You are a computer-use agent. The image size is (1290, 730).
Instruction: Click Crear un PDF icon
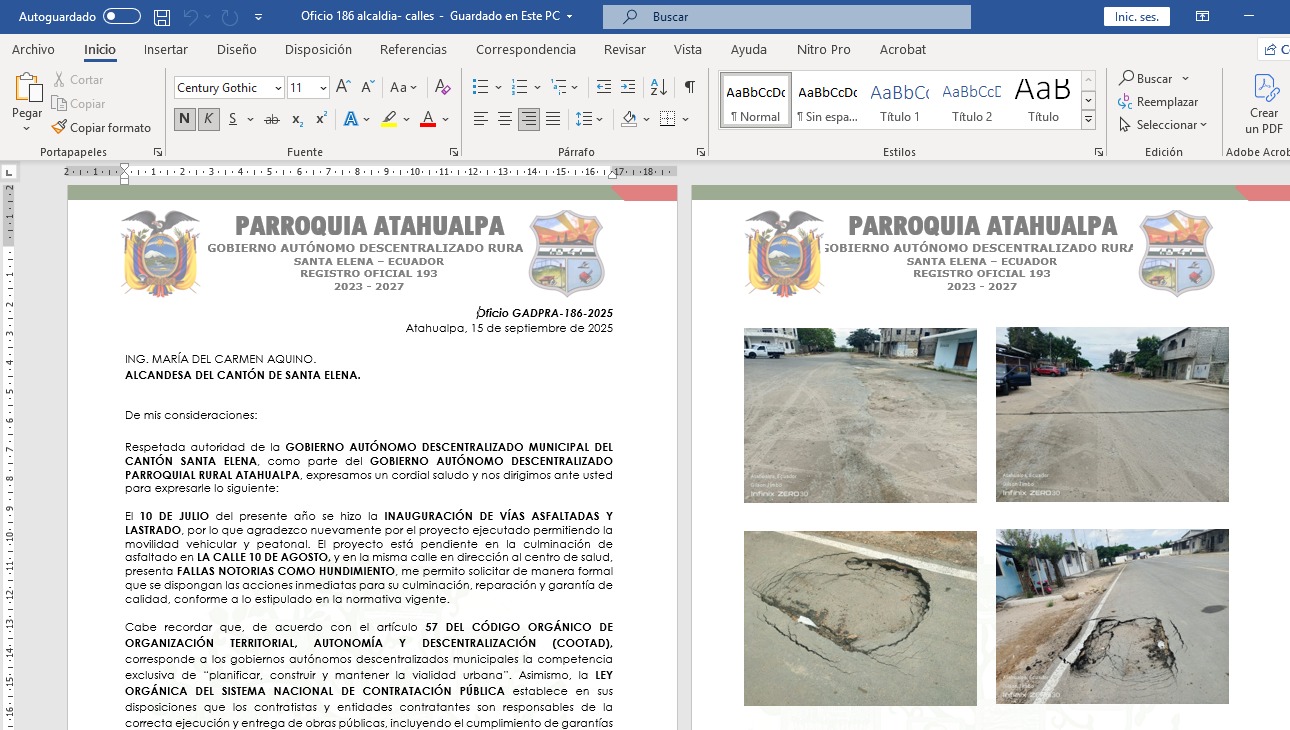pyautogui.click(x=1264, y=103)
